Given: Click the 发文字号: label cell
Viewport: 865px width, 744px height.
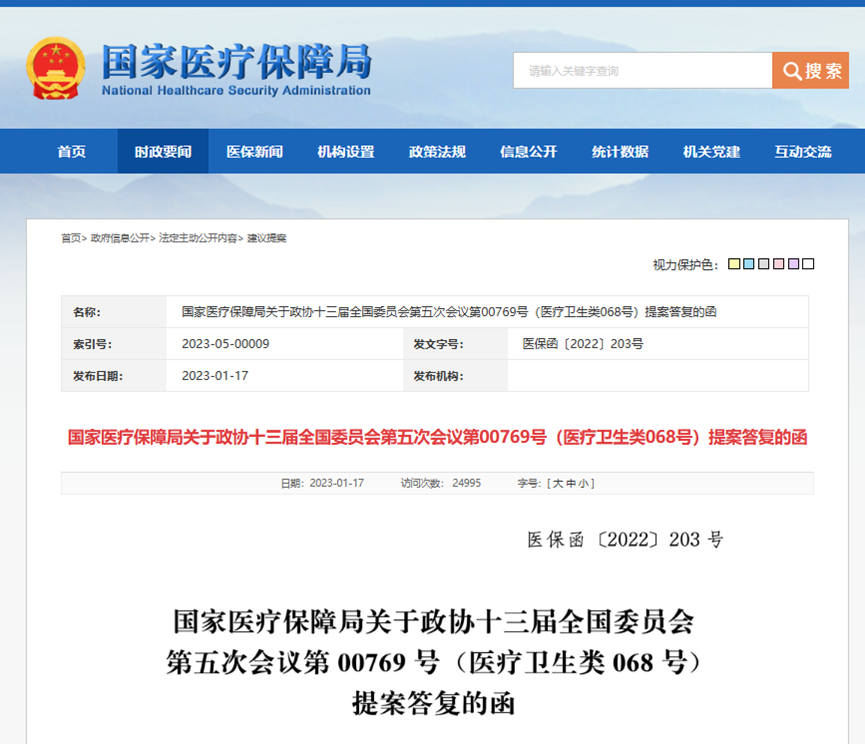Looking at the screenshot, I should tap(456, 344).
